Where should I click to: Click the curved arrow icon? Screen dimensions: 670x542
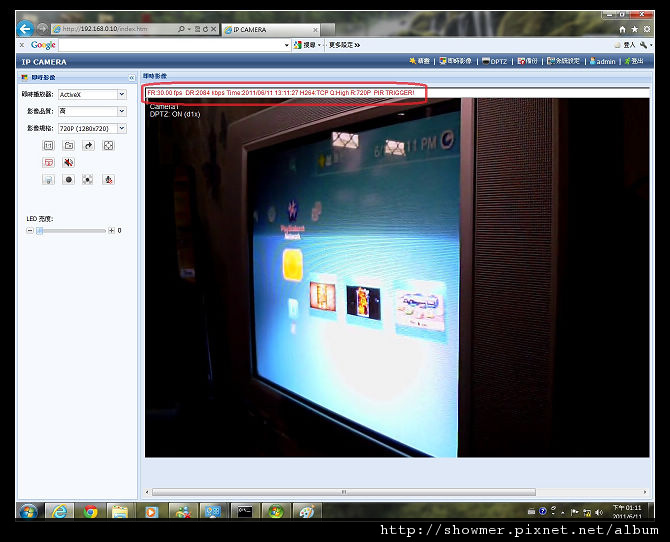(x=88, y=146)
